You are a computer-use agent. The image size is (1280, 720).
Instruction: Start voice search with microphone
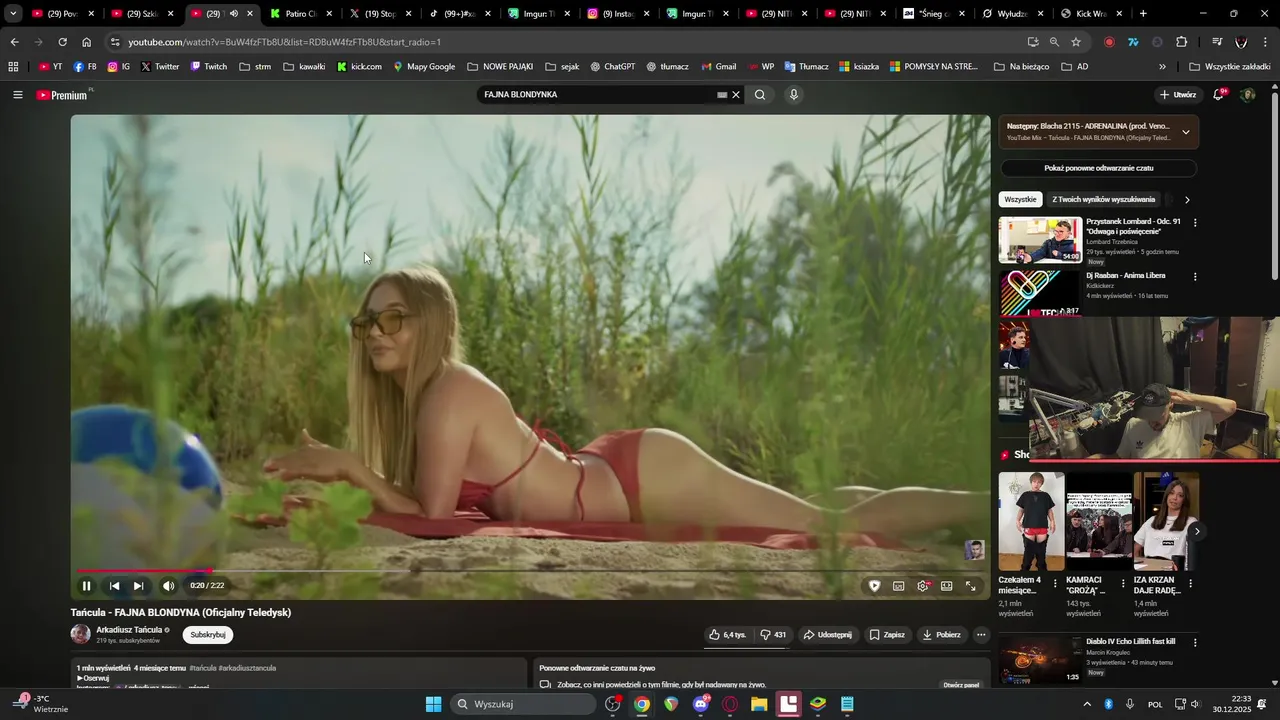pyautogui.click(x=794, y=95)
